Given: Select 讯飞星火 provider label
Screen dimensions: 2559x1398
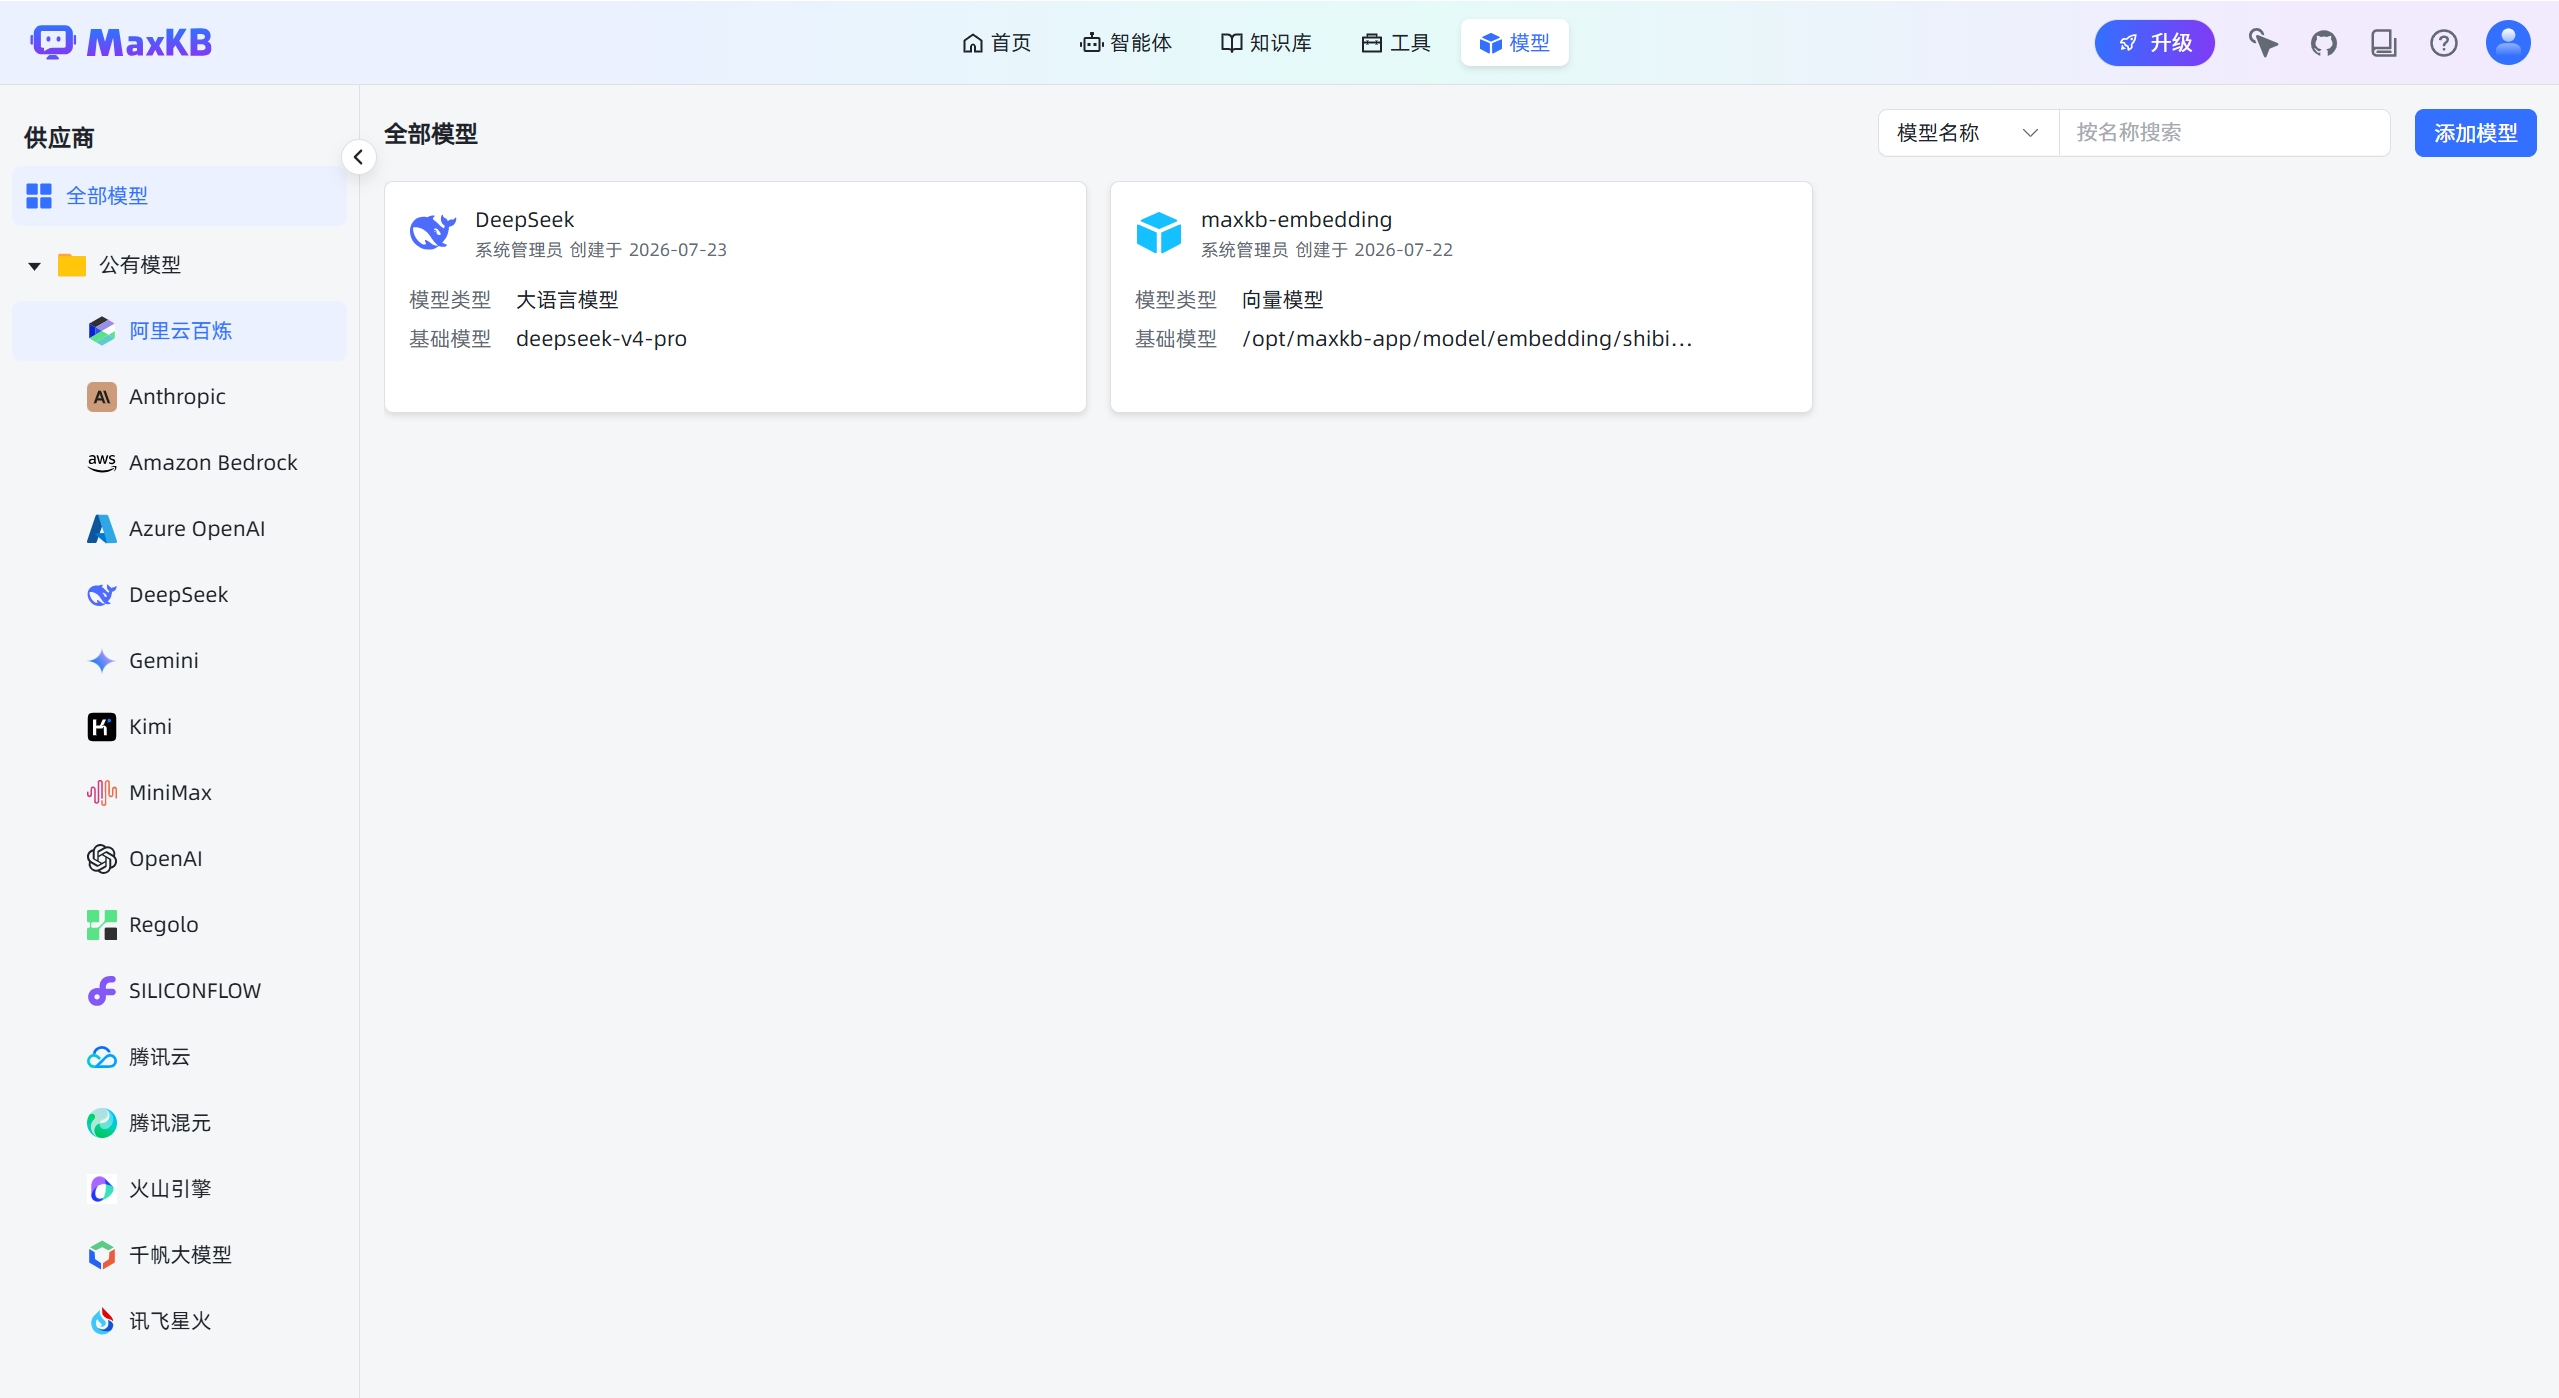Looking at the screenshot, I should point(170,1321).
